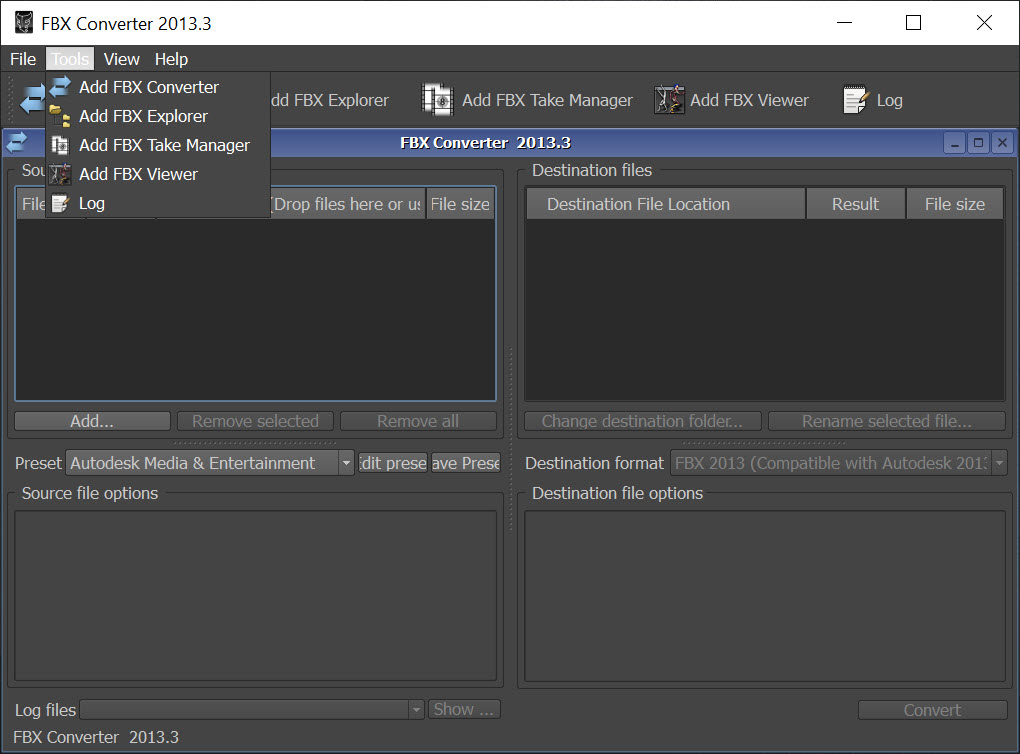Click Add FBX Take Manager toolbar film icon
Viewport: 1020px width, 754px height.
pyautogui.click(x=437, y=100)
